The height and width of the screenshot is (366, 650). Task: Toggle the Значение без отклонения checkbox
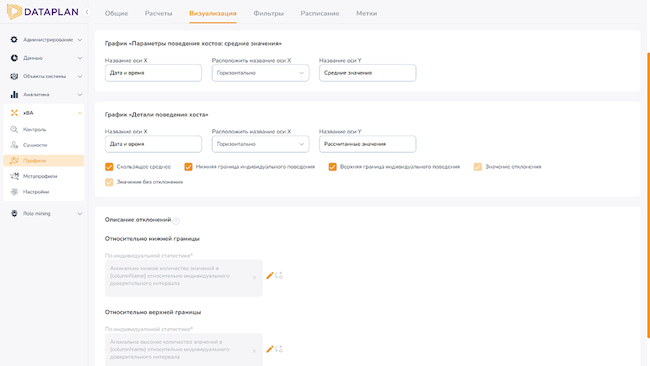point(109,182)
